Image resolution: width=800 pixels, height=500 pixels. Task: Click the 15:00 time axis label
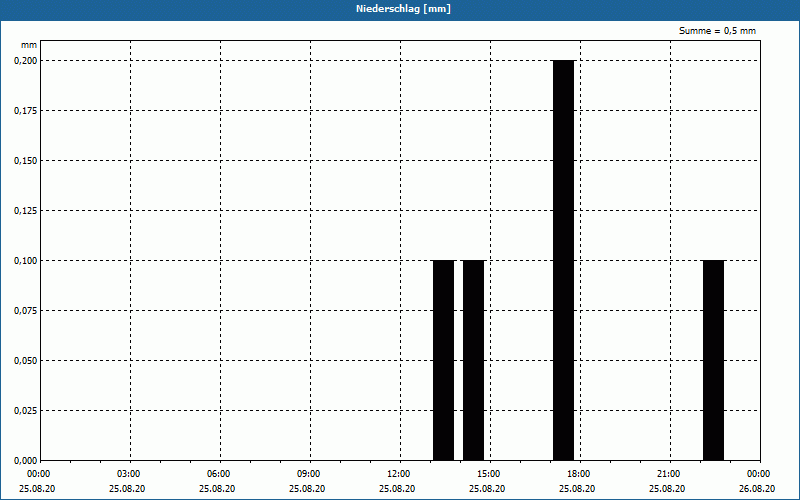point(488,474)
